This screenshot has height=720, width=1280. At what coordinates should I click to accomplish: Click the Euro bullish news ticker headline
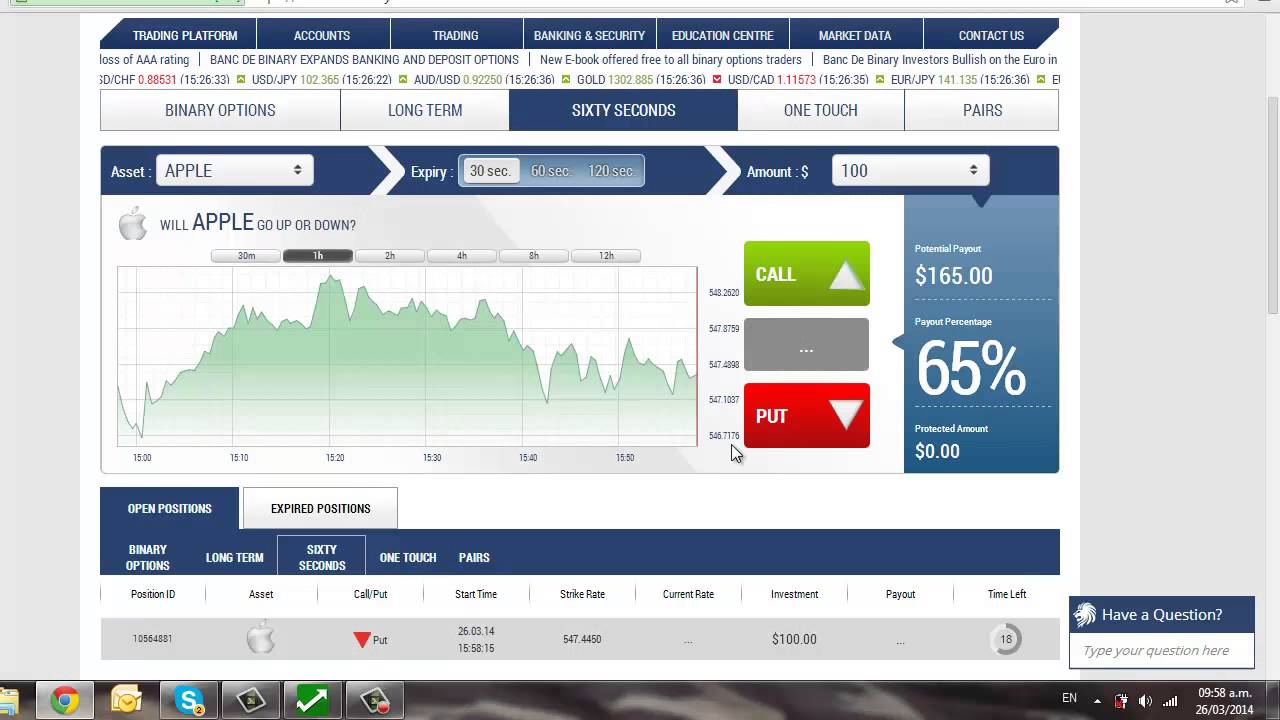[940, 60]
